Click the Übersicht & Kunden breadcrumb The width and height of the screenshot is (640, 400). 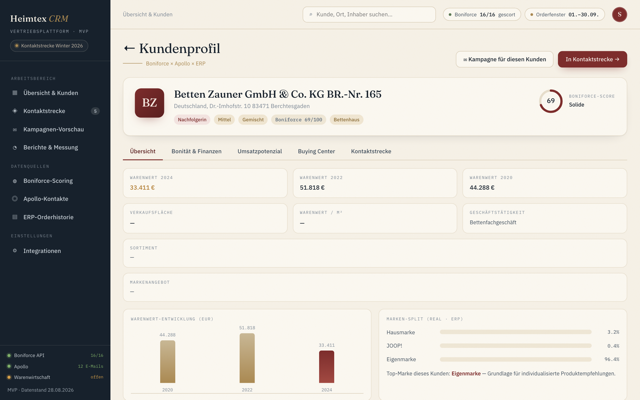[148, 14]
